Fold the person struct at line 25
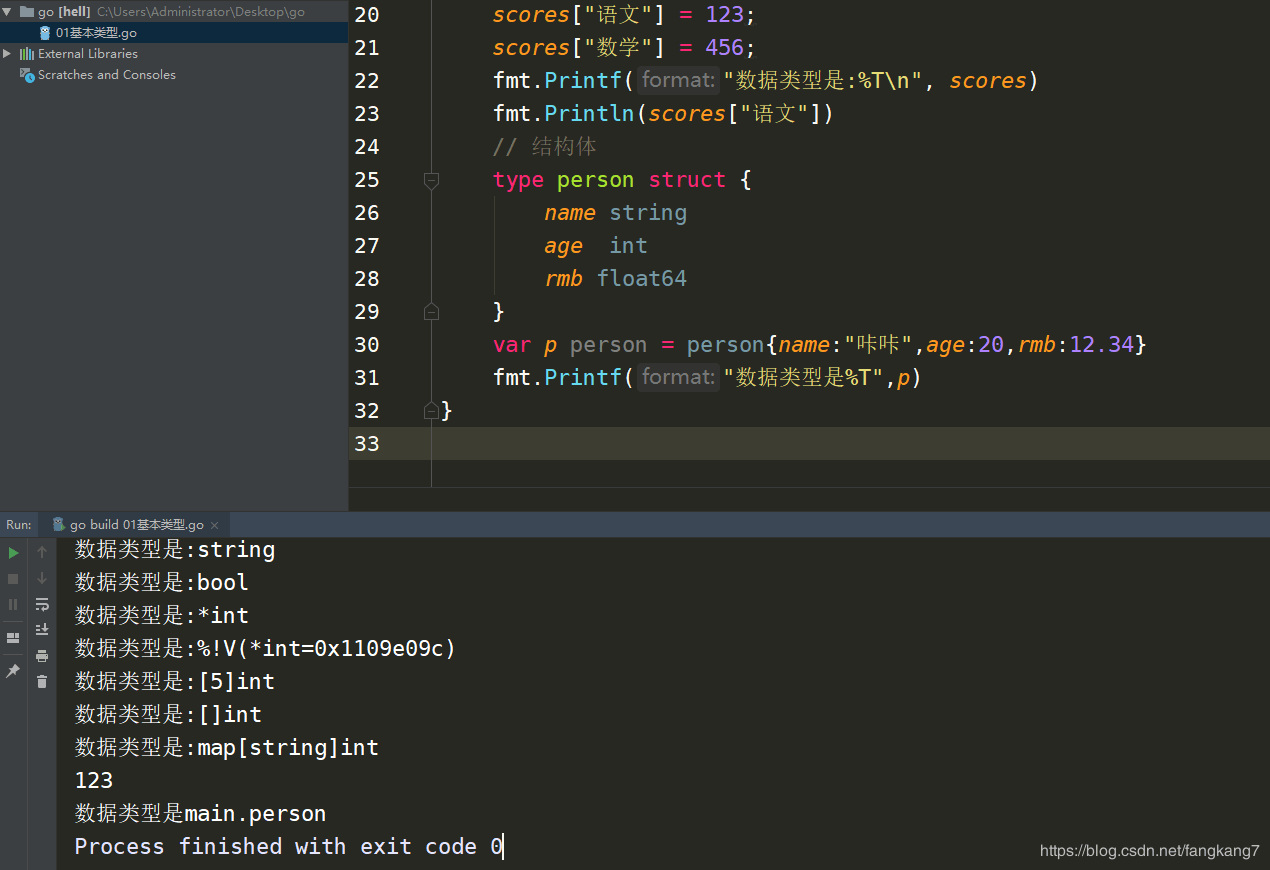Viewport: 1270px width, 870px height. [431, 180]
